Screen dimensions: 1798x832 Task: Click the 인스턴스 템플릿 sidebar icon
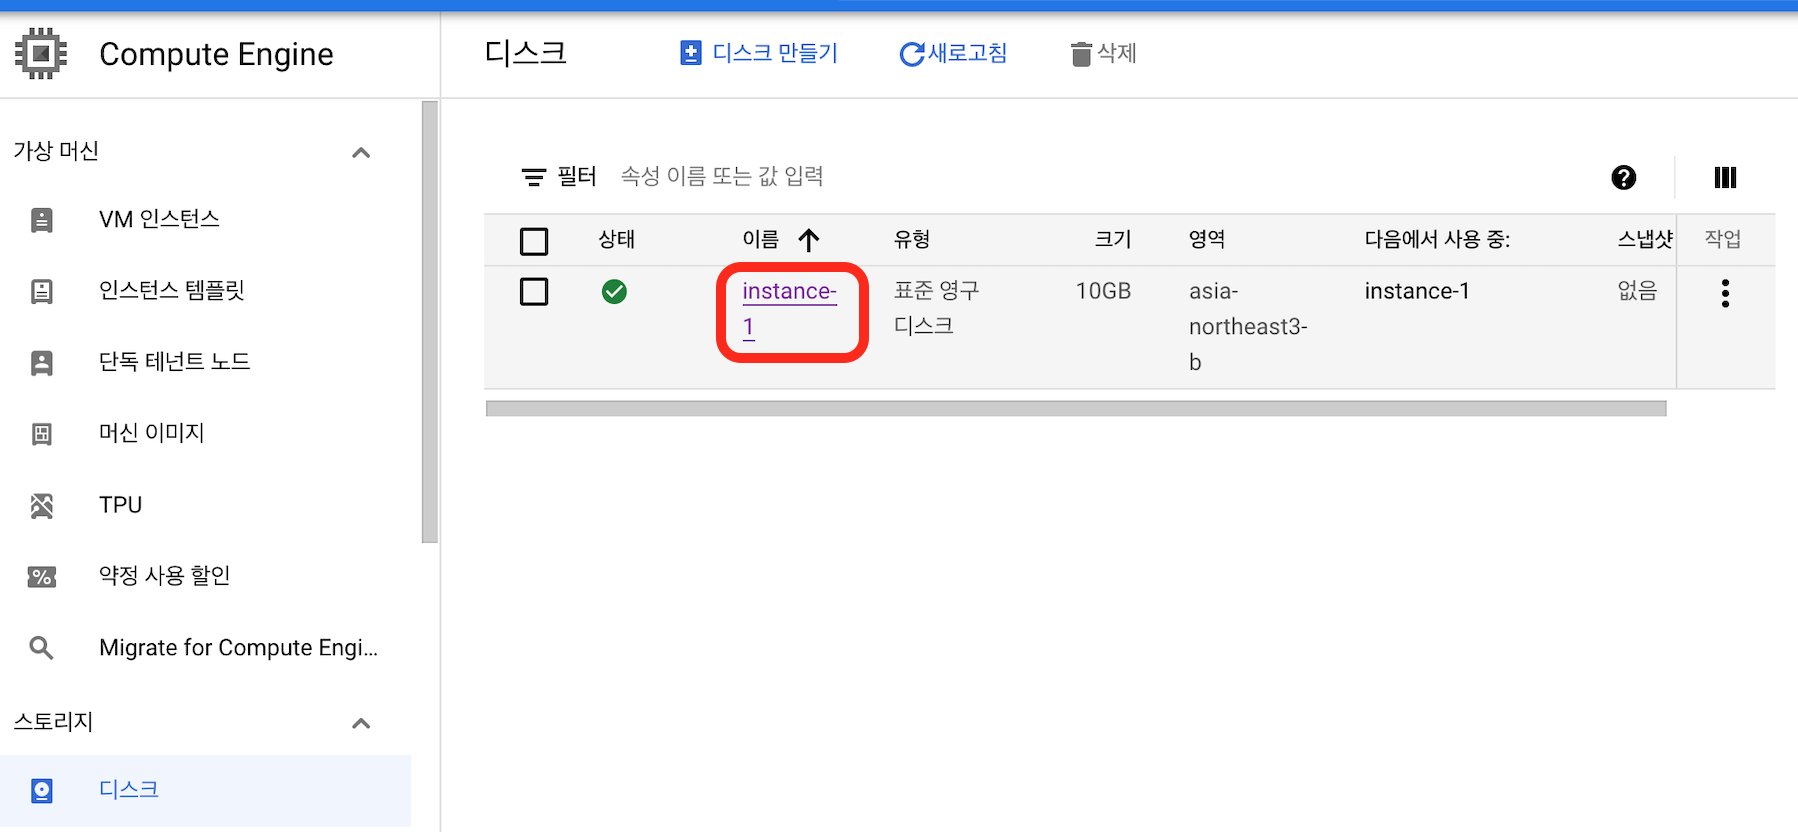tap(42, 291)
